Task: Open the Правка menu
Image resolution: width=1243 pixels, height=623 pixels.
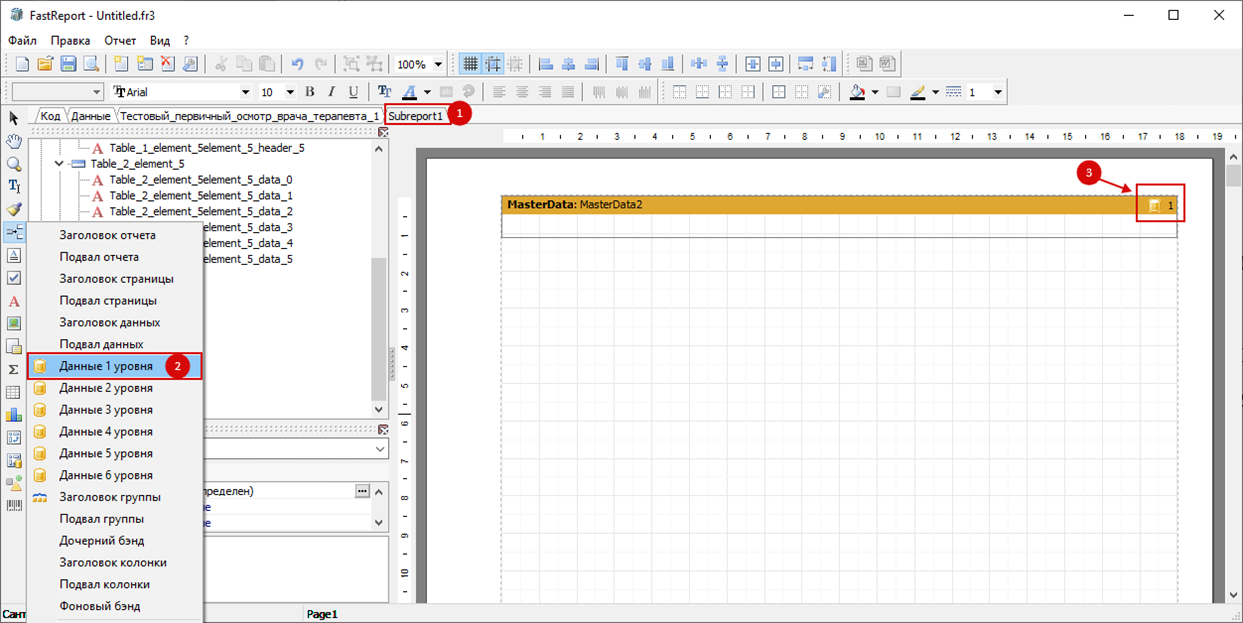Action: click(70, 40)
